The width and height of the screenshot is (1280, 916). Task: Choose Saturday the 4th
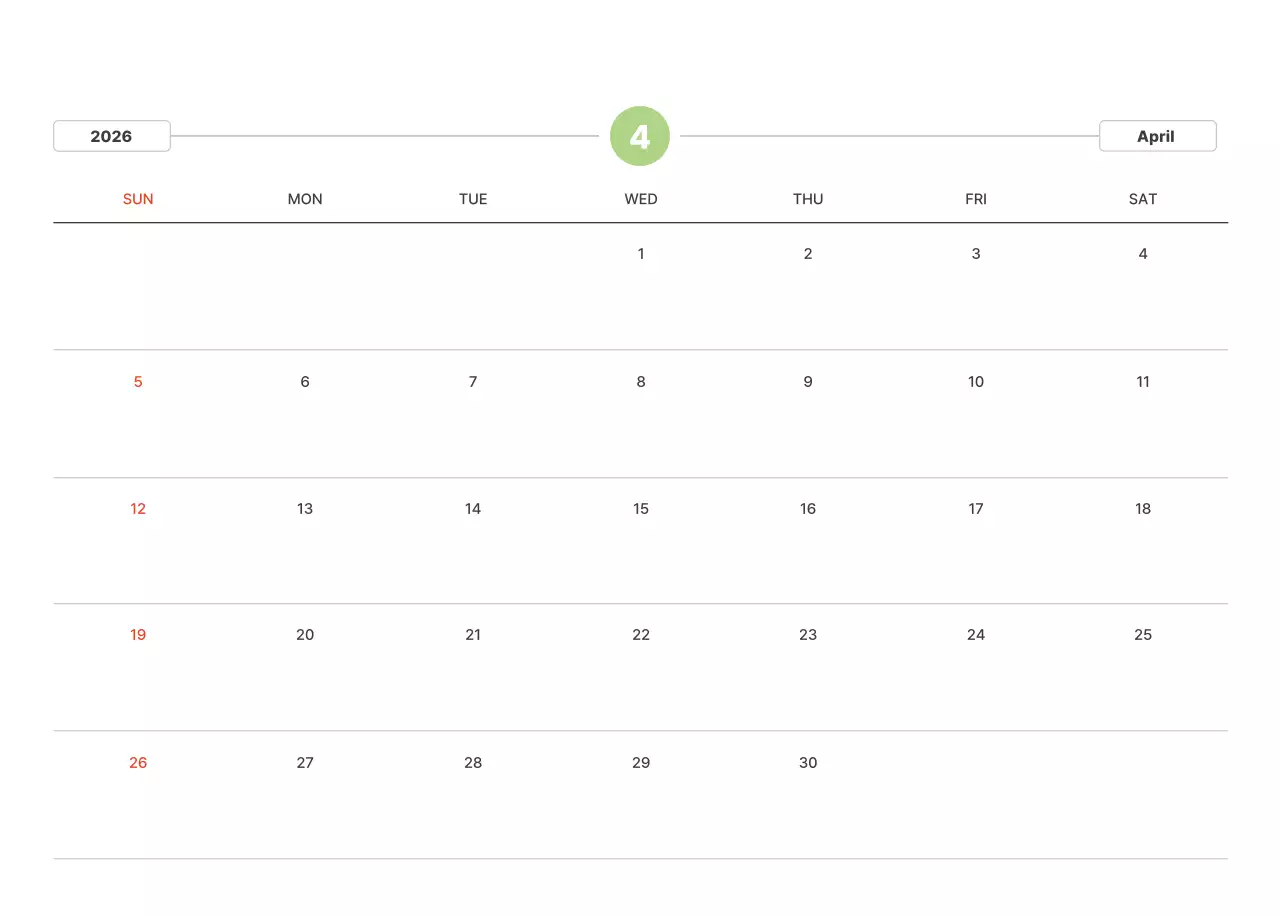pyautogui.click(x=1143, y=254)
